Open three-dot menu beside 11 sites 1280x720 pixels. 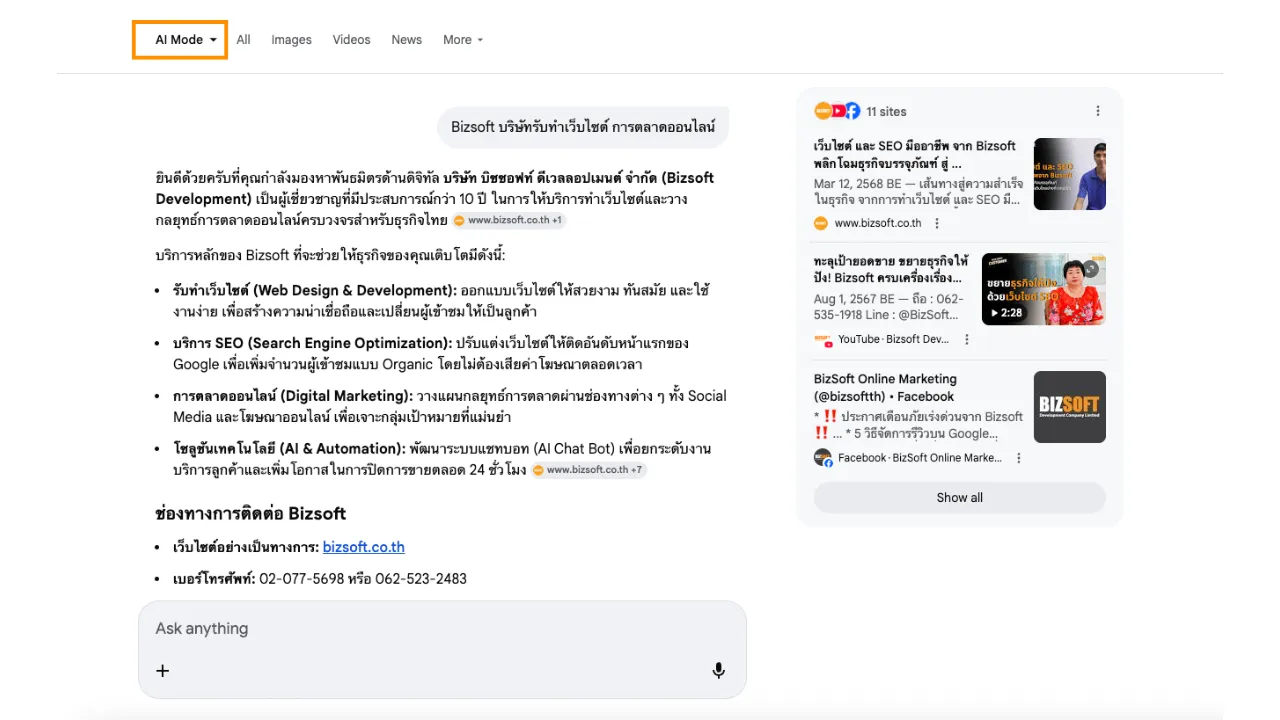1097,111
